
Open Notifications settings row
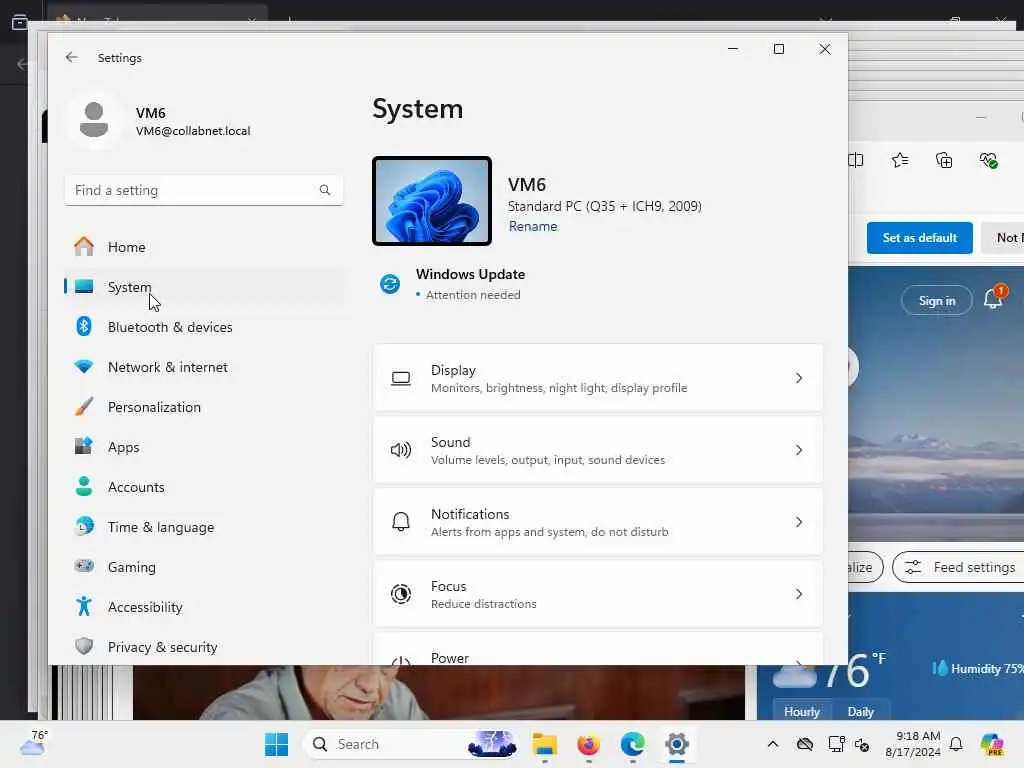(598, 522)
